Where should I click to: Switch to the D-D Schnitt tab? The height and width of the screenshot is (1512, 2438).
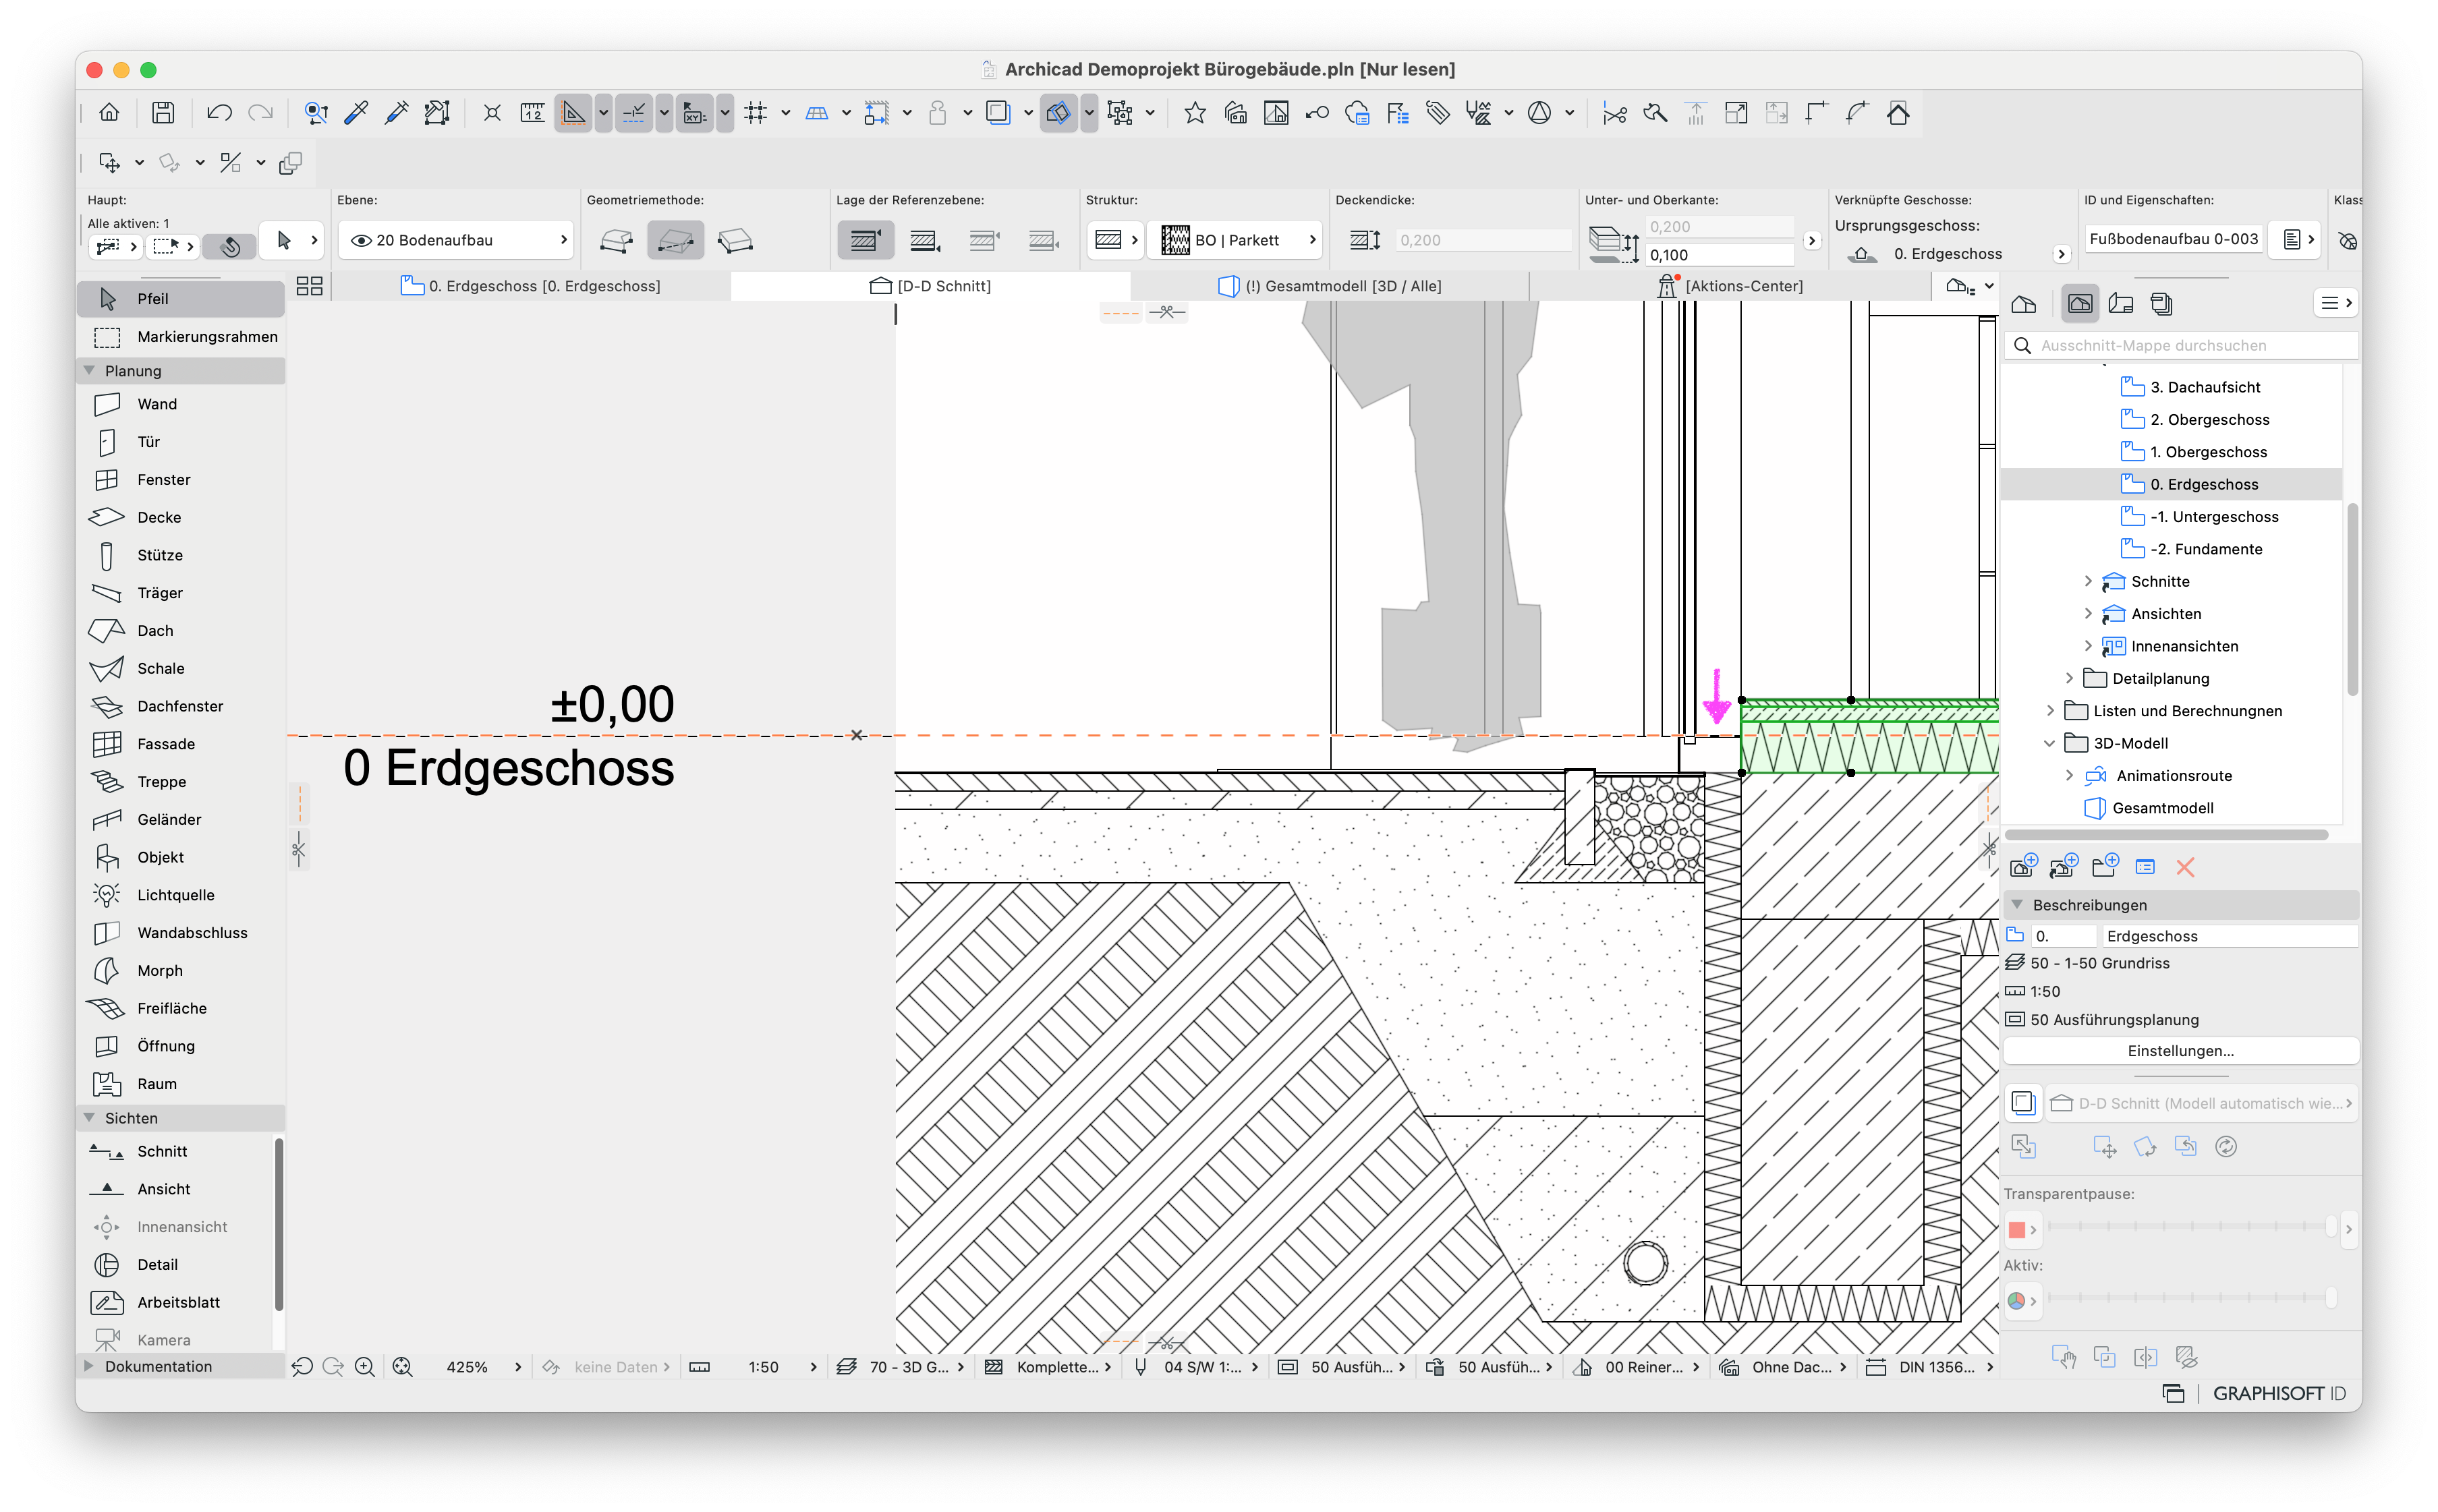pos(931,287)
